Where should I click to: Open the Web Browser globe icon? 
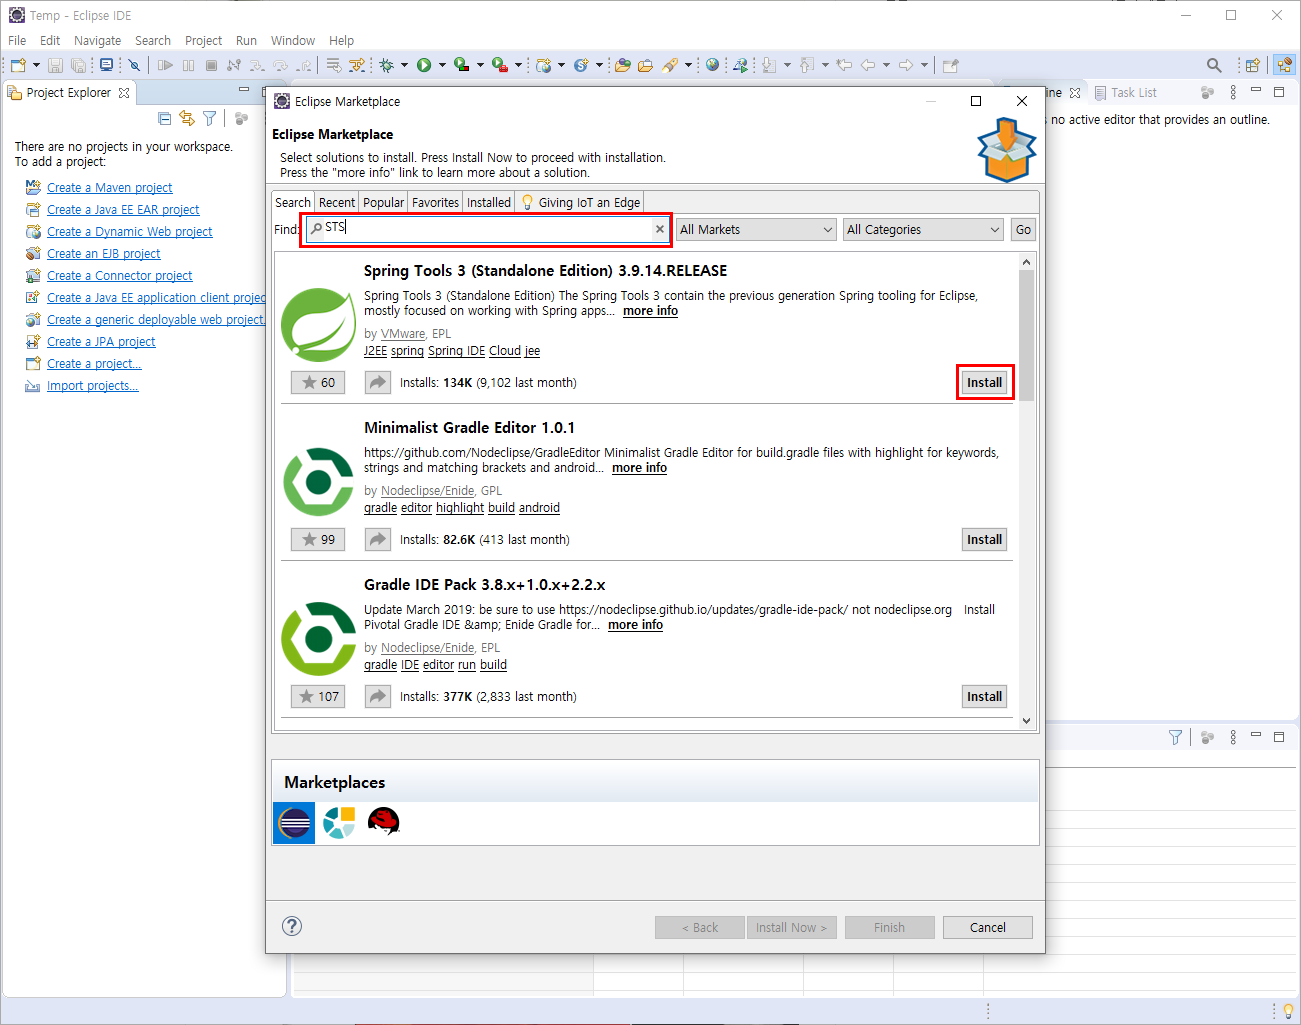712,65
